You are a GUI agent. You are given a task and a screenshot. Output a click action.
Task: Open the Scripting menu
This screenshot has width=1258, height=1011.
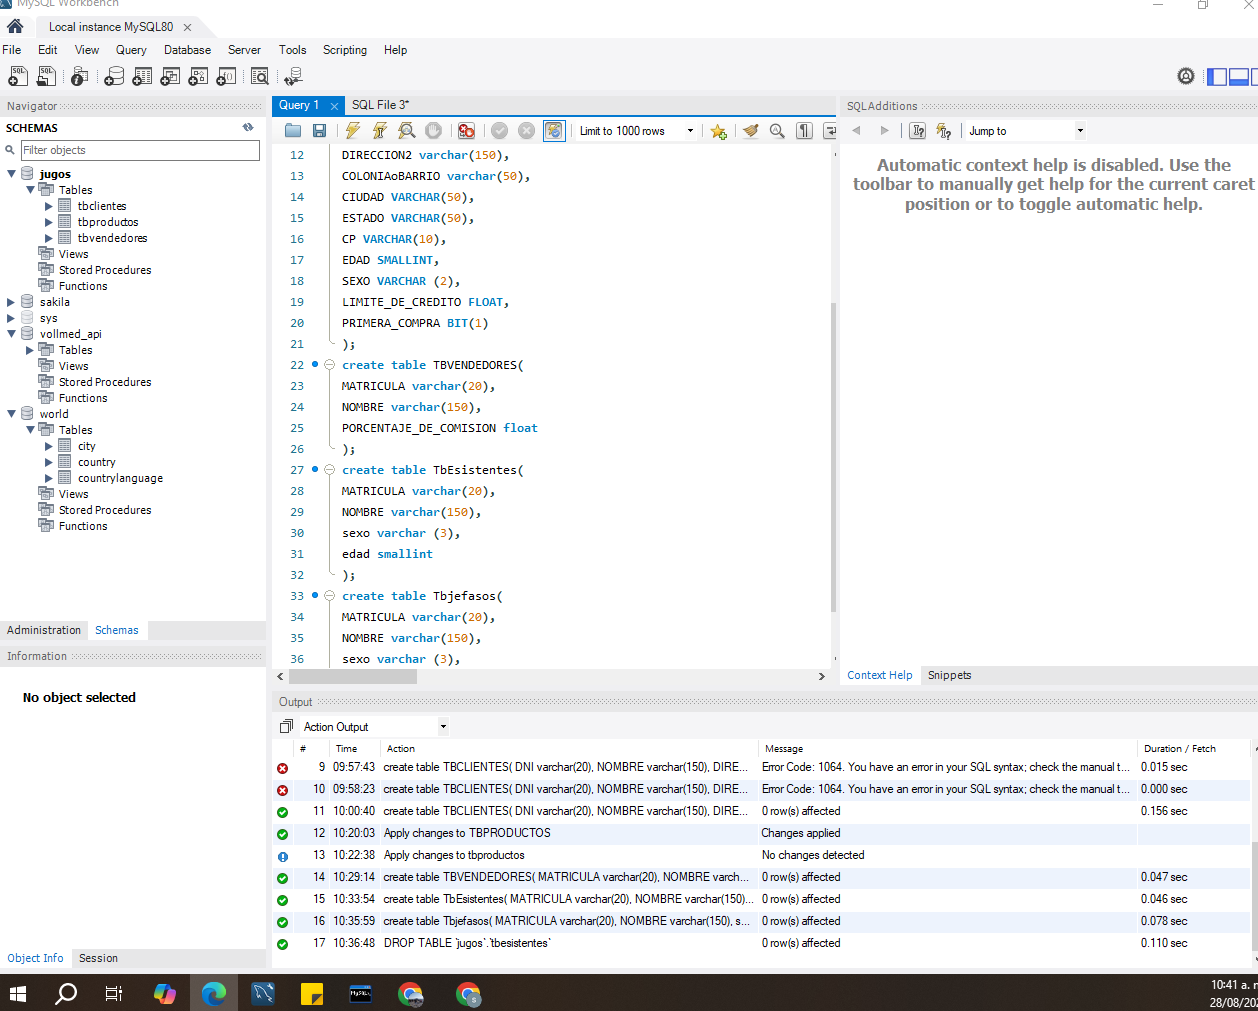[x=345, y=50]
